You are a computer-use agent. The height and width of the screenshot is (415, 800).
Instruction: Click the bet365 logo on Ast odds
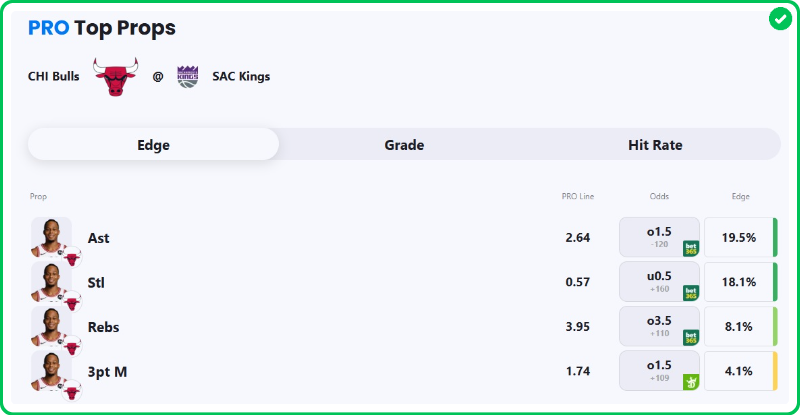pyautogui.click(x=691, y=249)
